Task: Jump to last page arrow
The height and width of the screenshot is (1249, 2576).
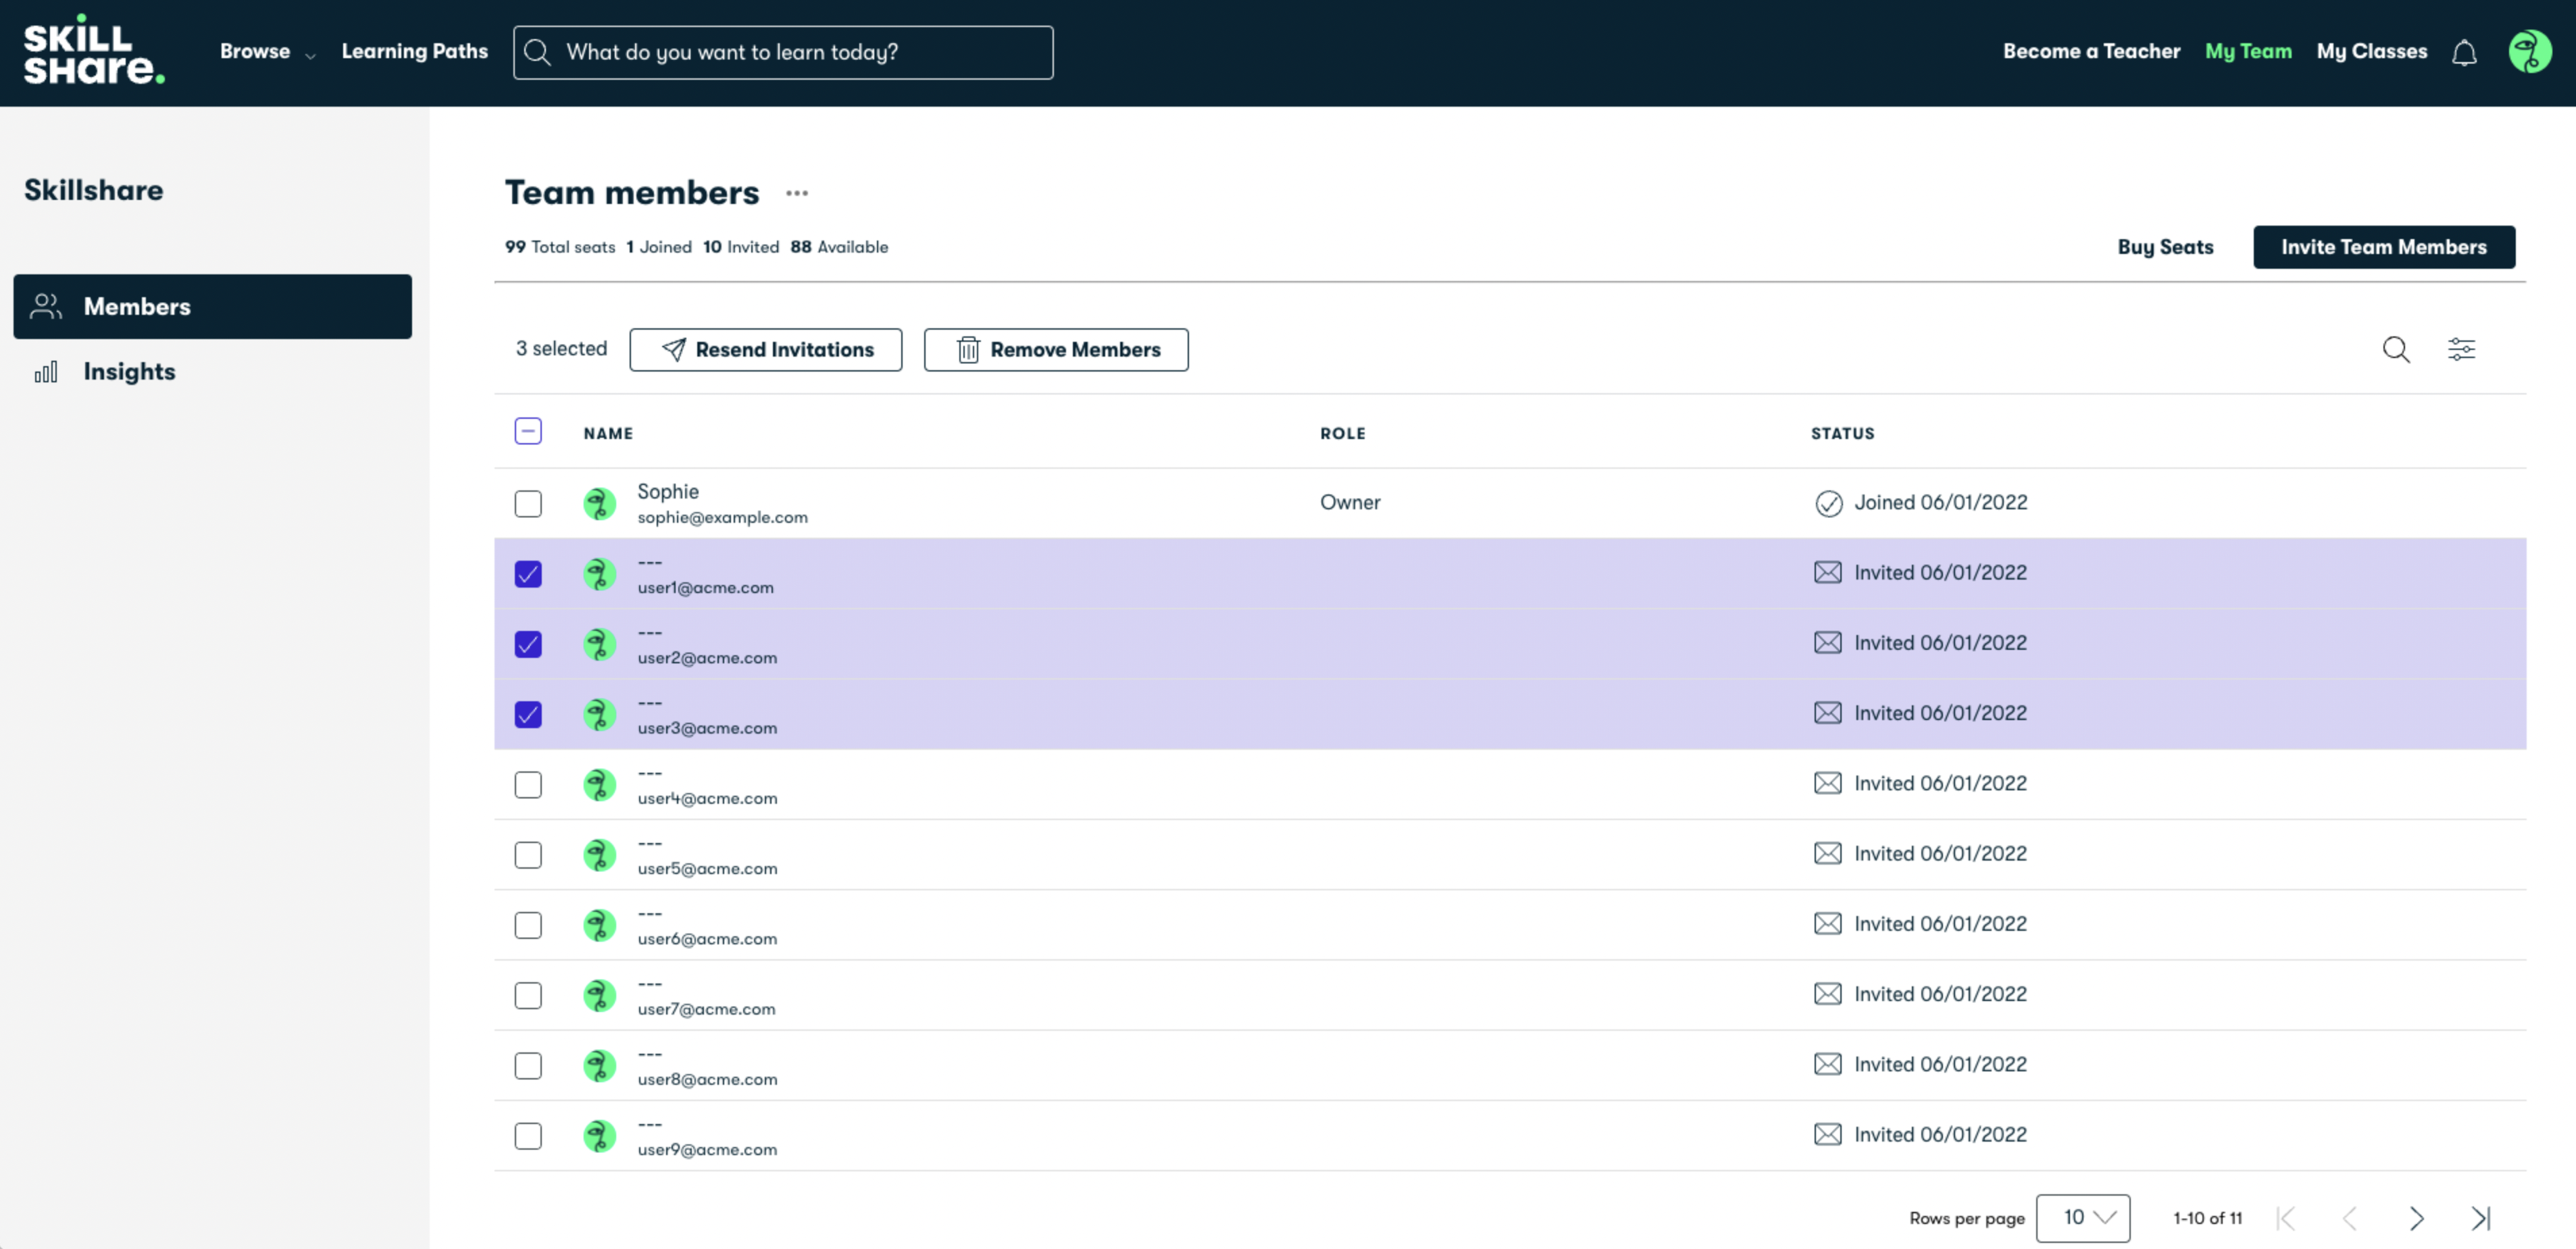Action: point(2481,1218)
